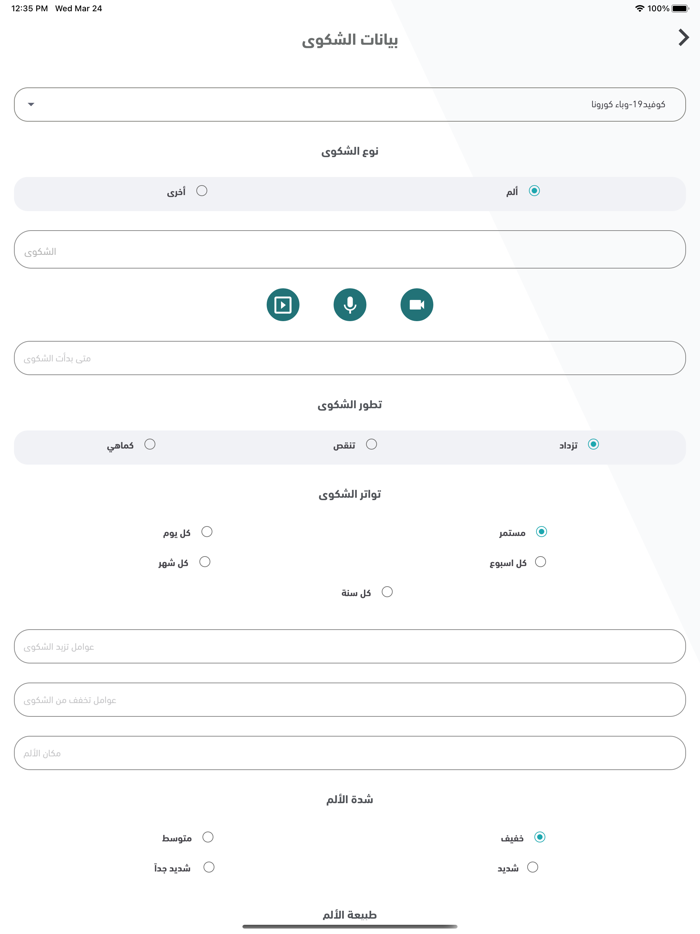Open the video playback icon
The height and width of the screenshot is (934, 700).
(283, 304)
